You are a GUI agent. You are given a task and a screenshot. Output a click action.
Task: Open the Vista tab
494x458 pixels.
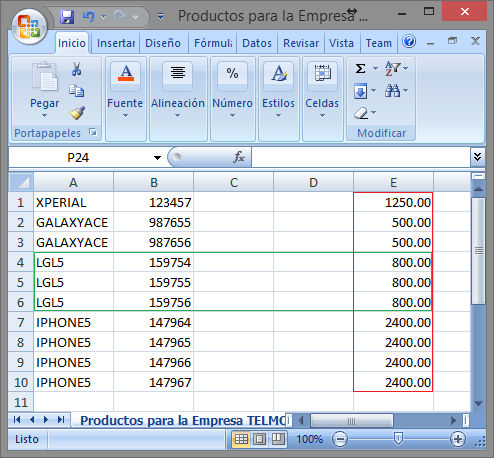point(341,43)
